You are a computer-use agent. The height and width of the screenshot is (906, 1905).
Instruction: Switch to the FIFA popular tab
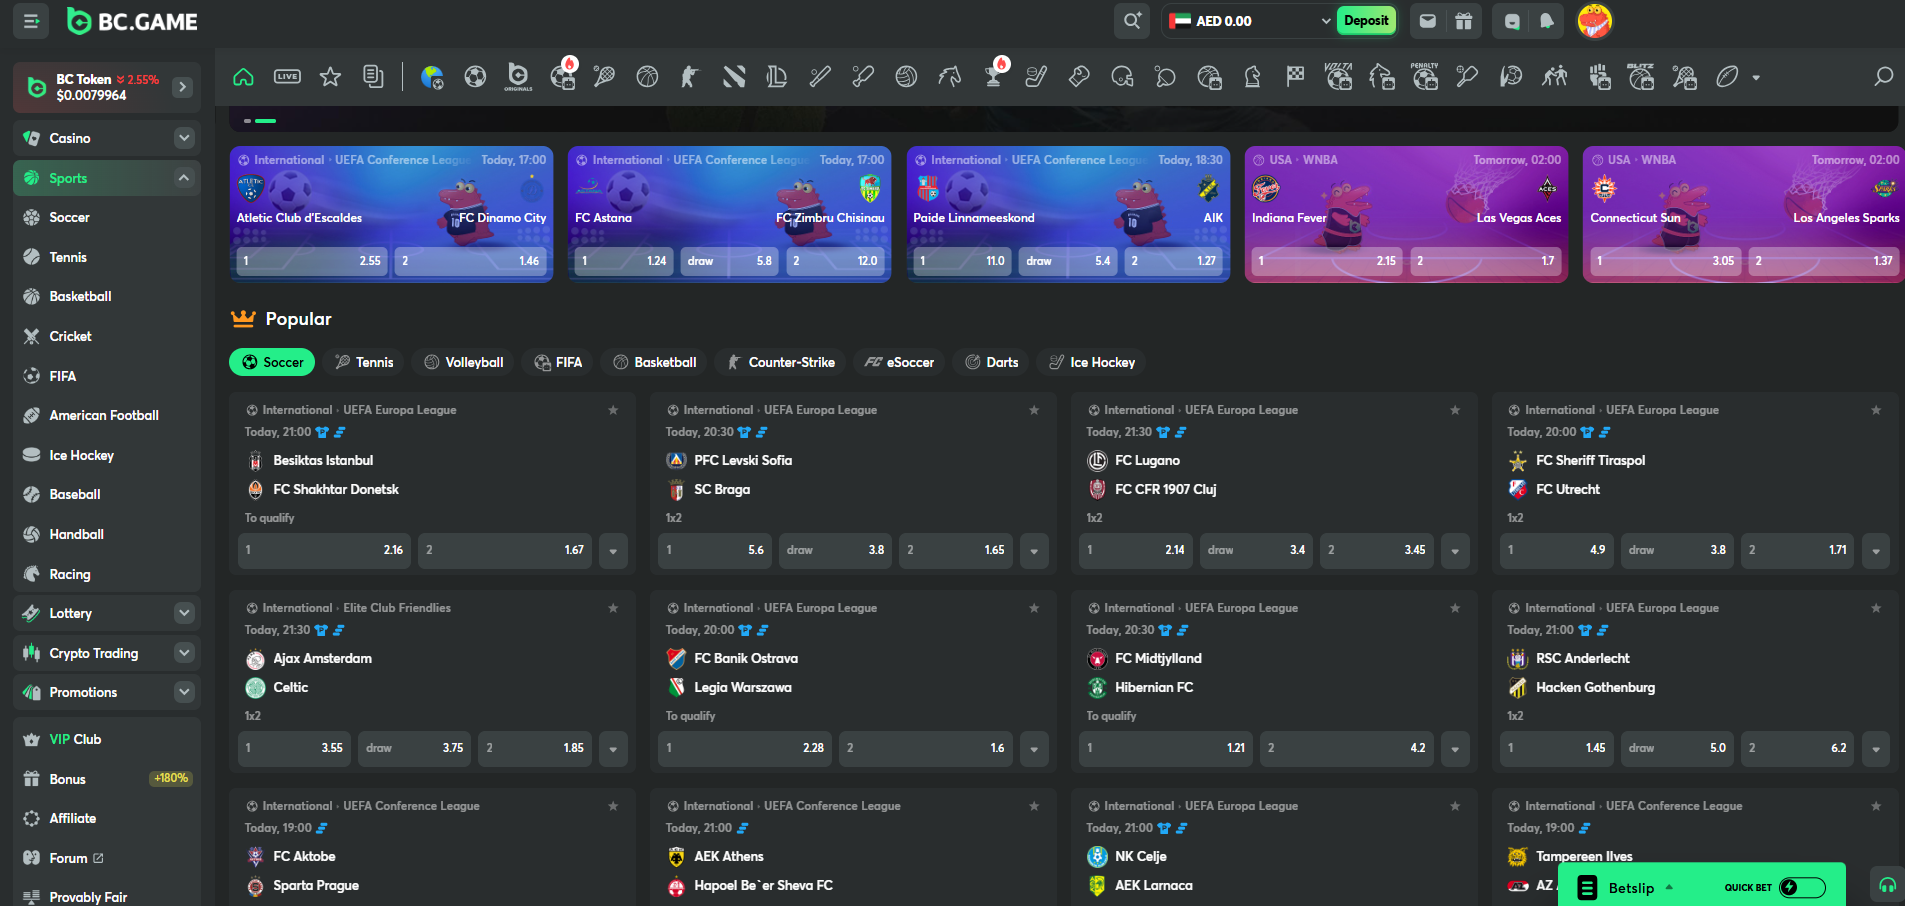pyautogui.click(x=558, y=362)
